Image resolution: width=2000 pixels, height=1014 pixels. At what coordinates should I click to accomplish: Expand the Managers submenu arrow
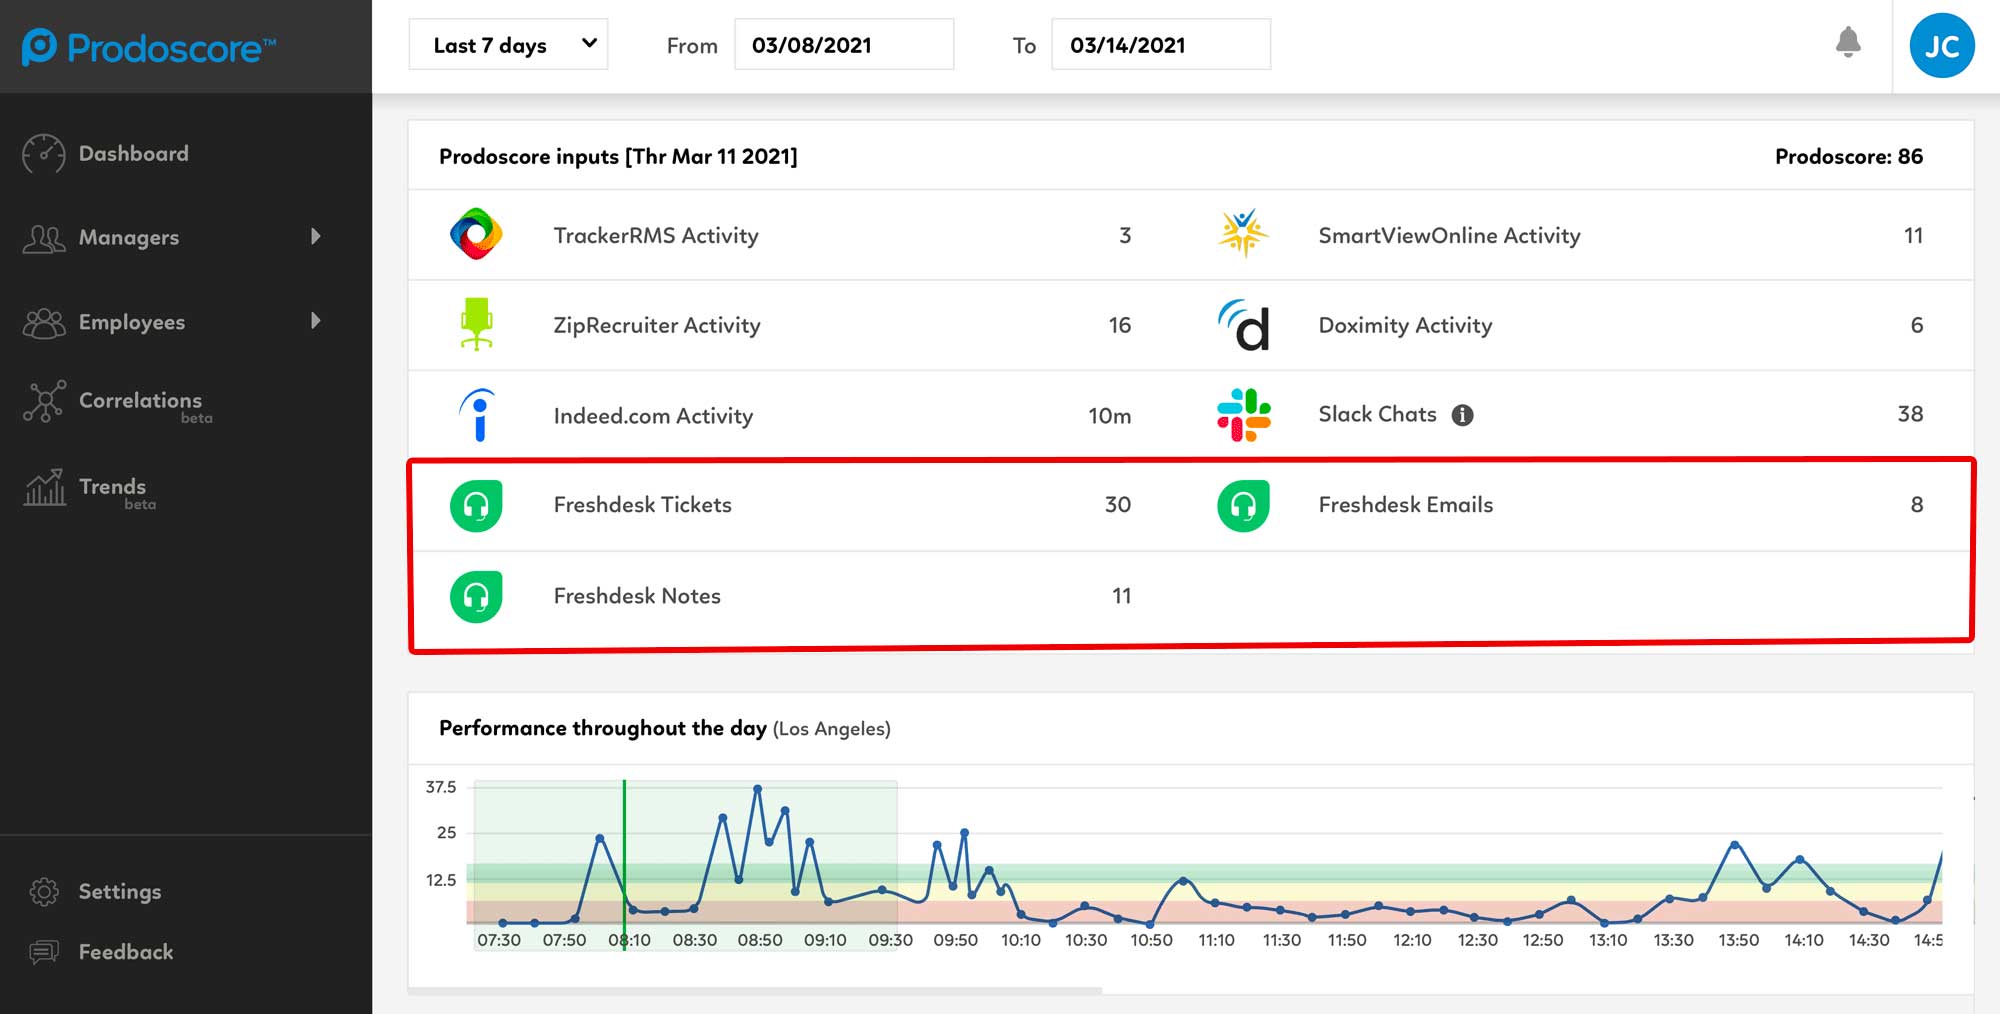(316, 237)
